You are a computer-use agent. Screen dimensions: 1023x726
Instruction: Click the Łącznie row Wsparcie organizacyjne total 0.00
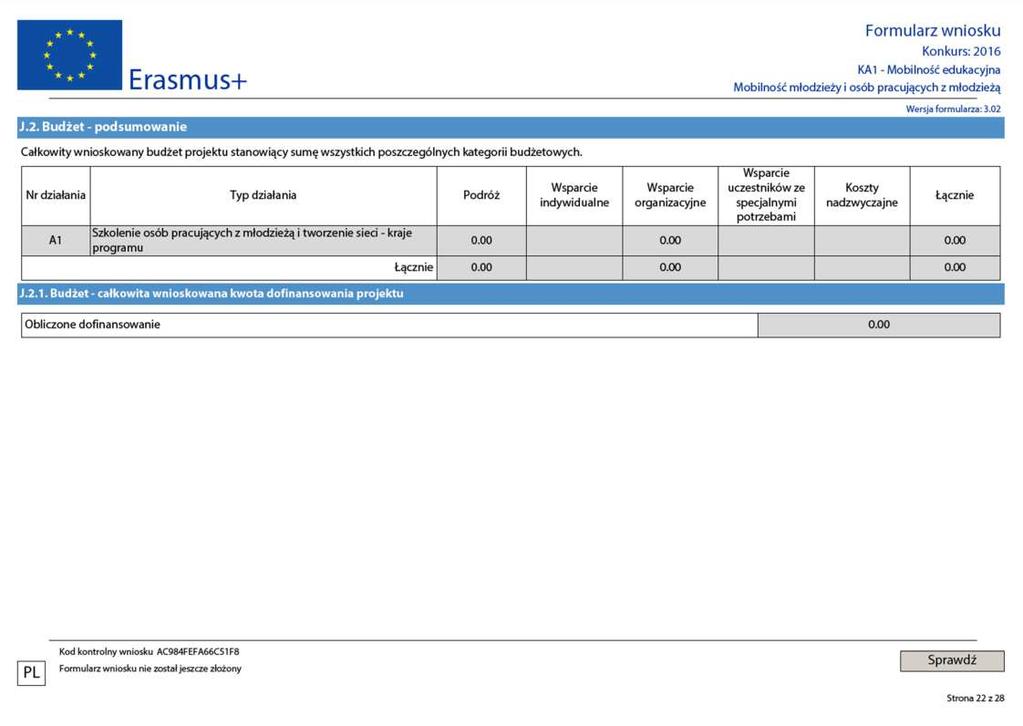(670, 267)
